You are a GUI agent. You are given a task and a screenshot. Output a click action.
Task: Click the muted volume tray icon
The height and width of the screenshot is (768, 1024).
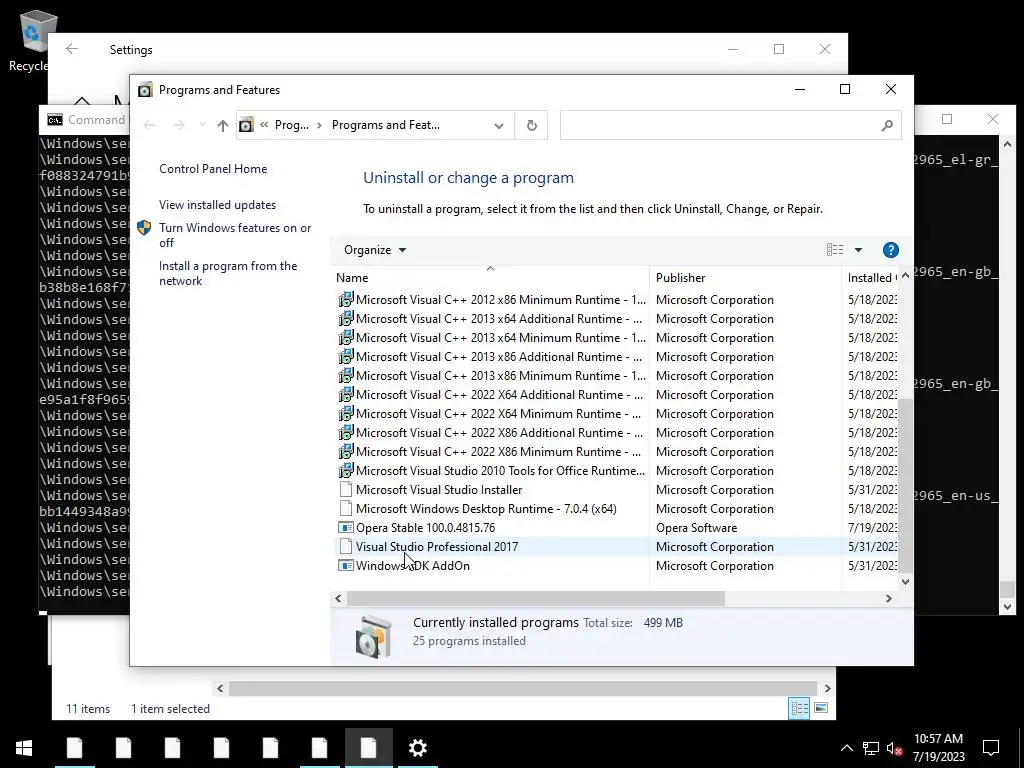pos(894,748)
